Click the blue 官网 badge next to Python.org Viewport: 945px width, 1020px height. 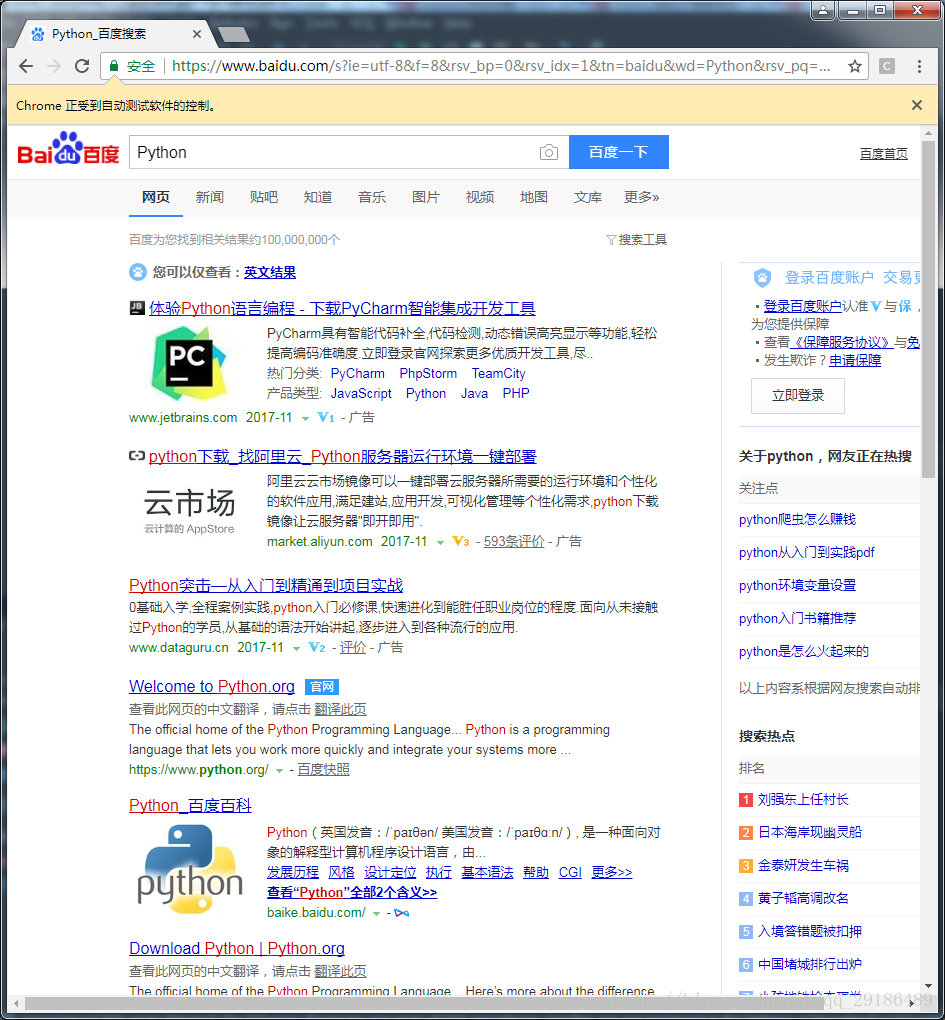[321, 686]
